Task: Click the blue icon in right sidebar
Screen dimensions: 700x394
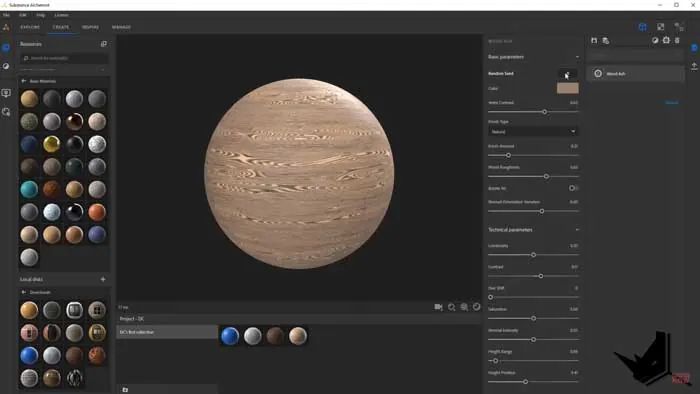Action: [x=694, y=47]
